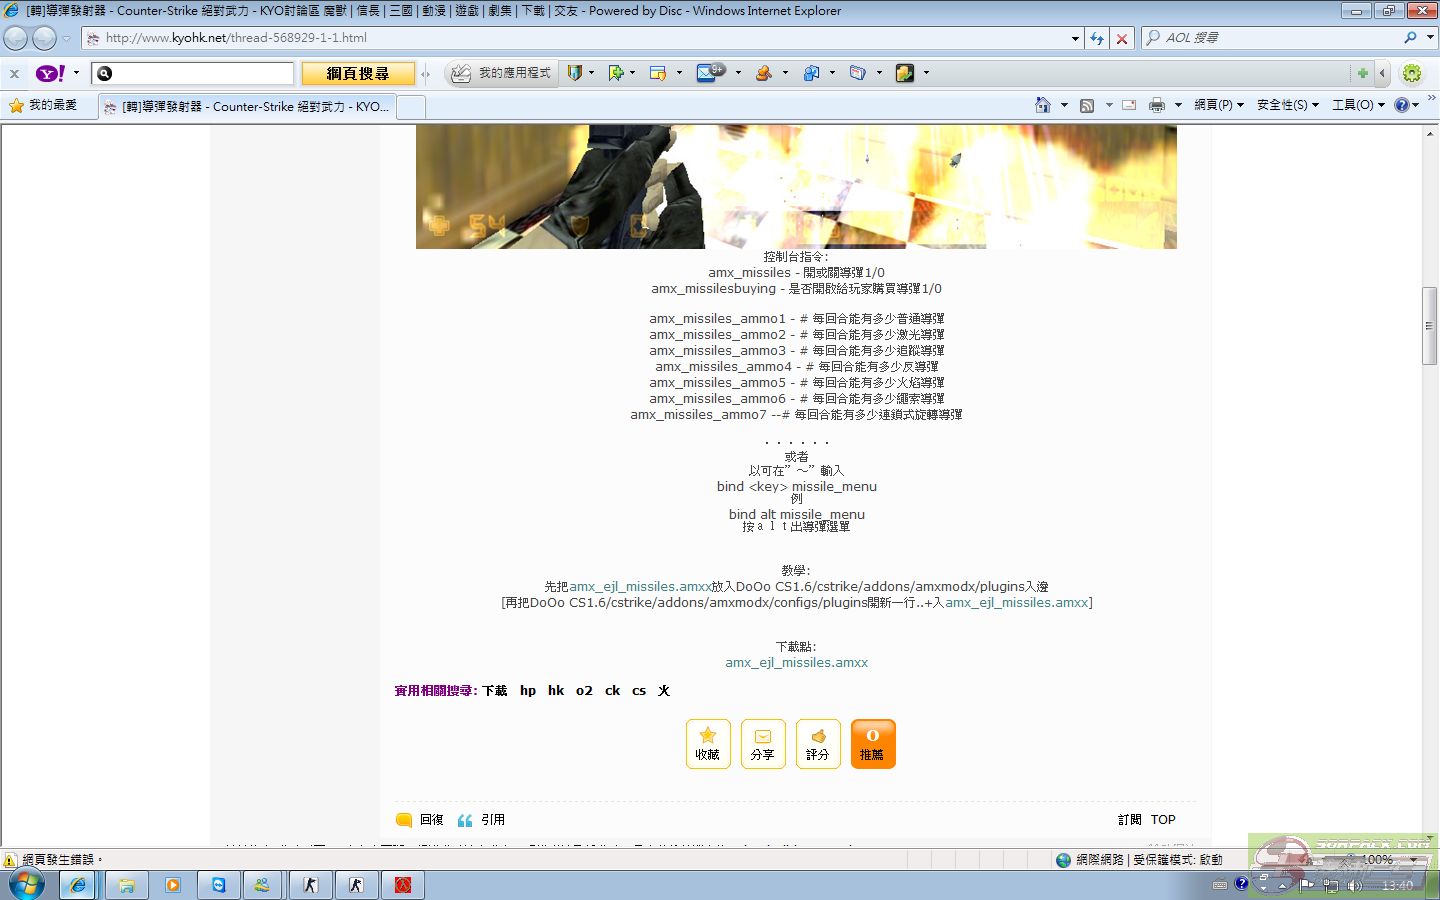The image size is (1440, 900).
Task: Expand the AOL search provider dropdown arrow
Action: point(1430,38)
